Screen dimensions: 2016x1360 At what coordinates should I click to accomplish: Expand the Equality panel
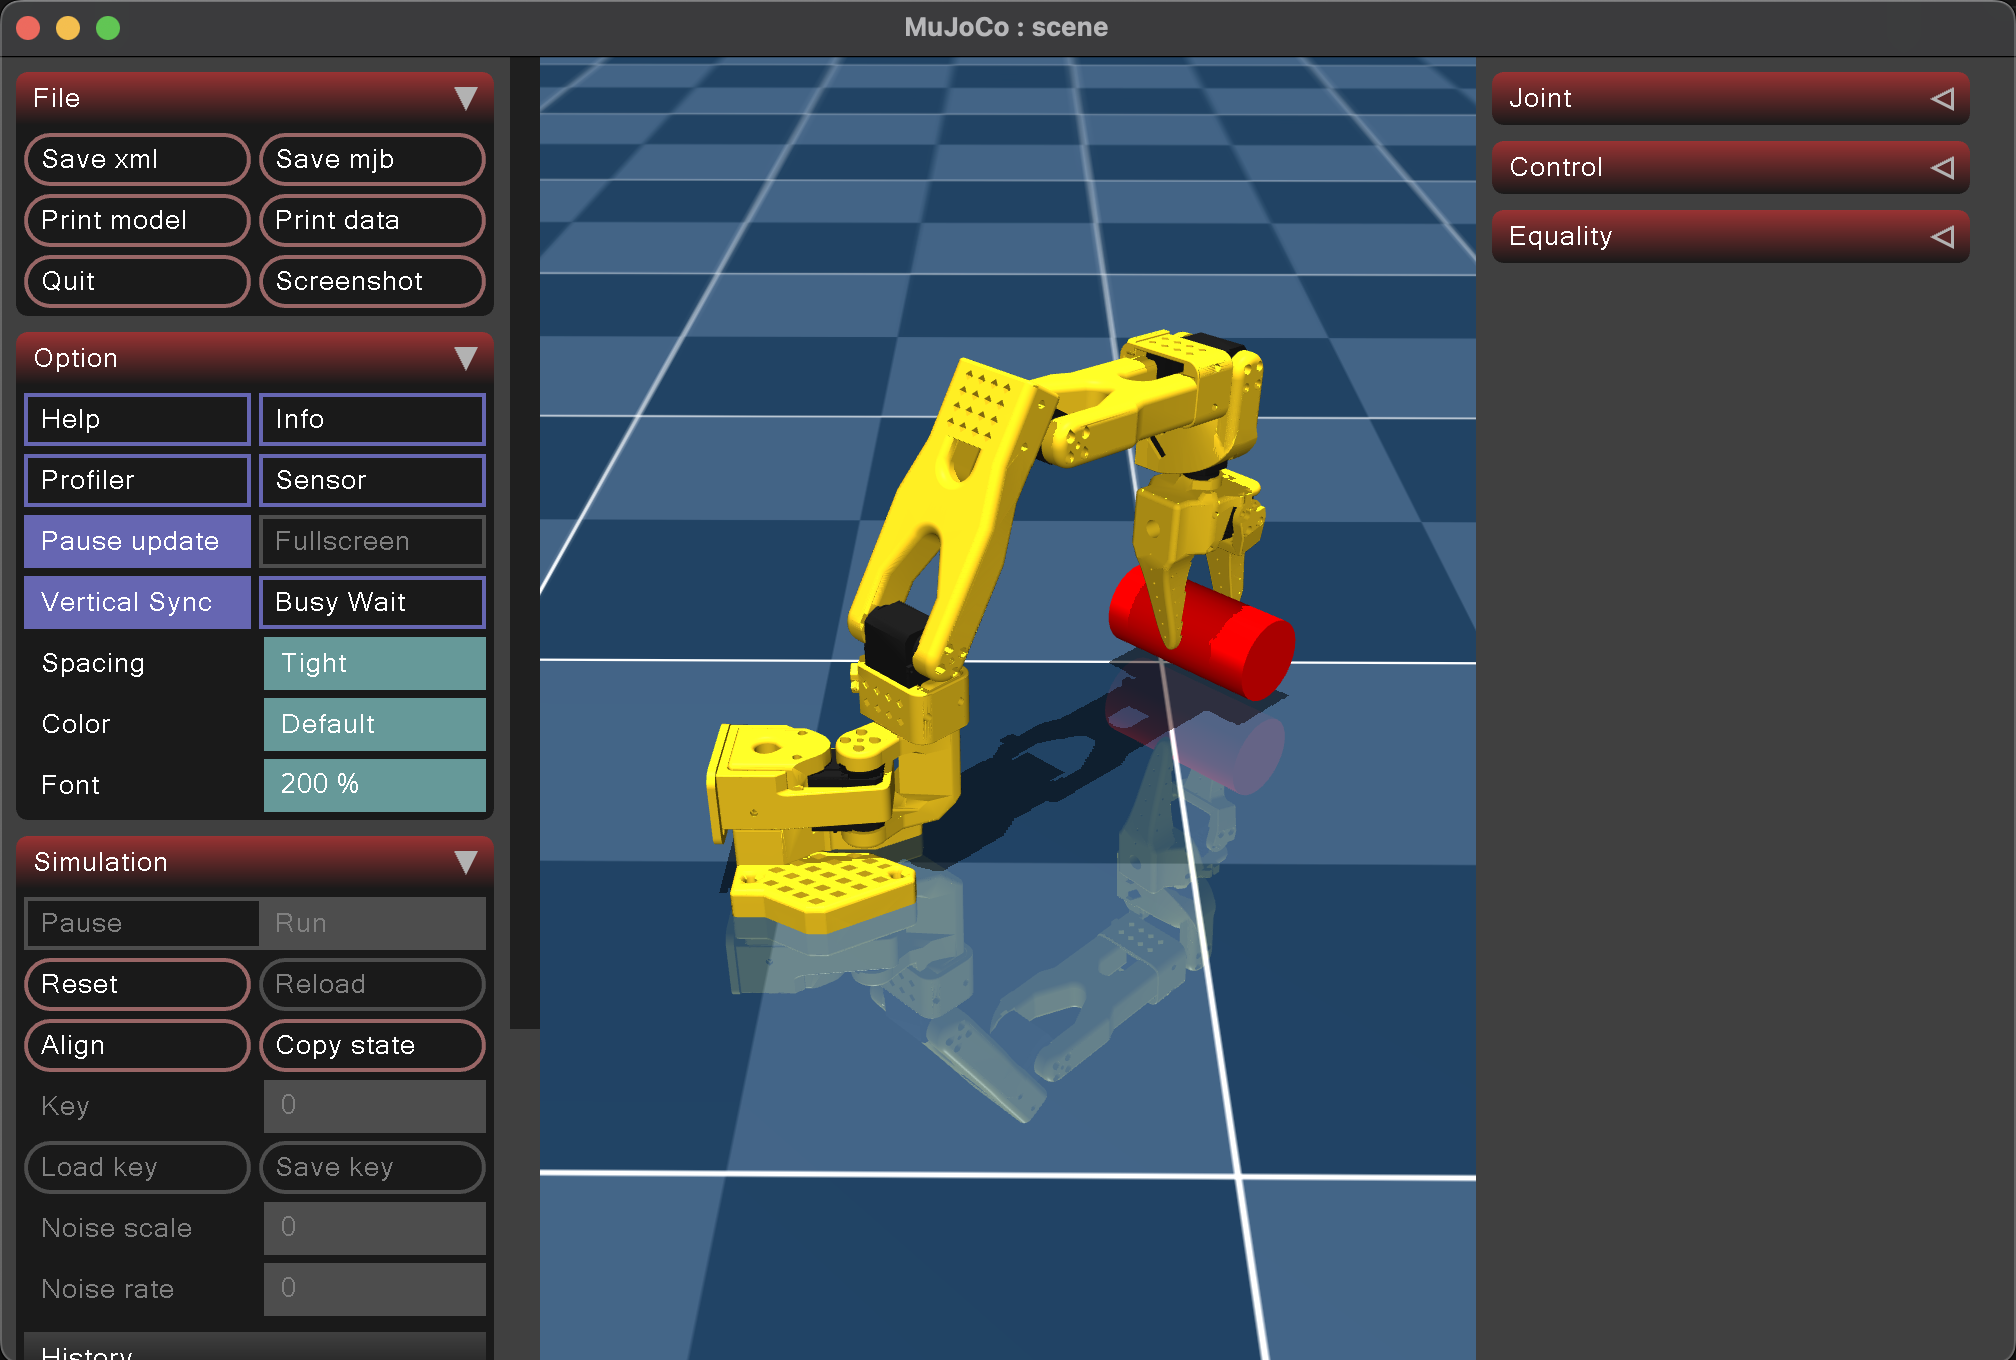tap(1729, 236)
